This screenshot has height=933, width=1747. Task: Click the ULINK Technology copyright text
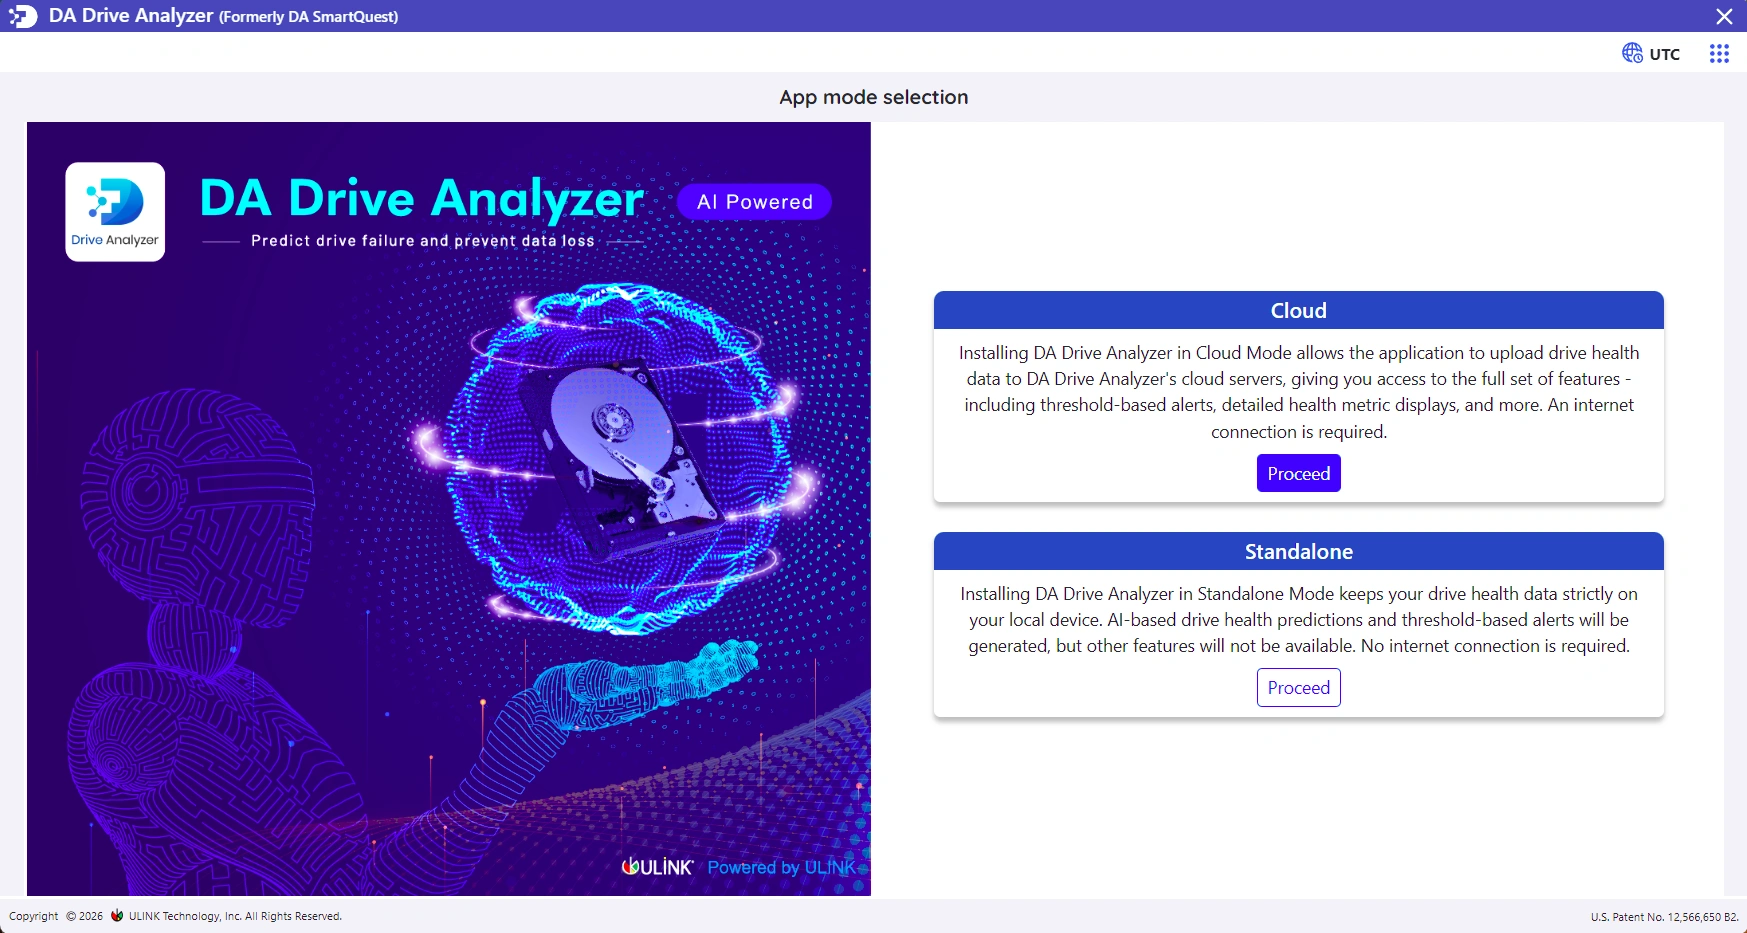tap(235, 916)
